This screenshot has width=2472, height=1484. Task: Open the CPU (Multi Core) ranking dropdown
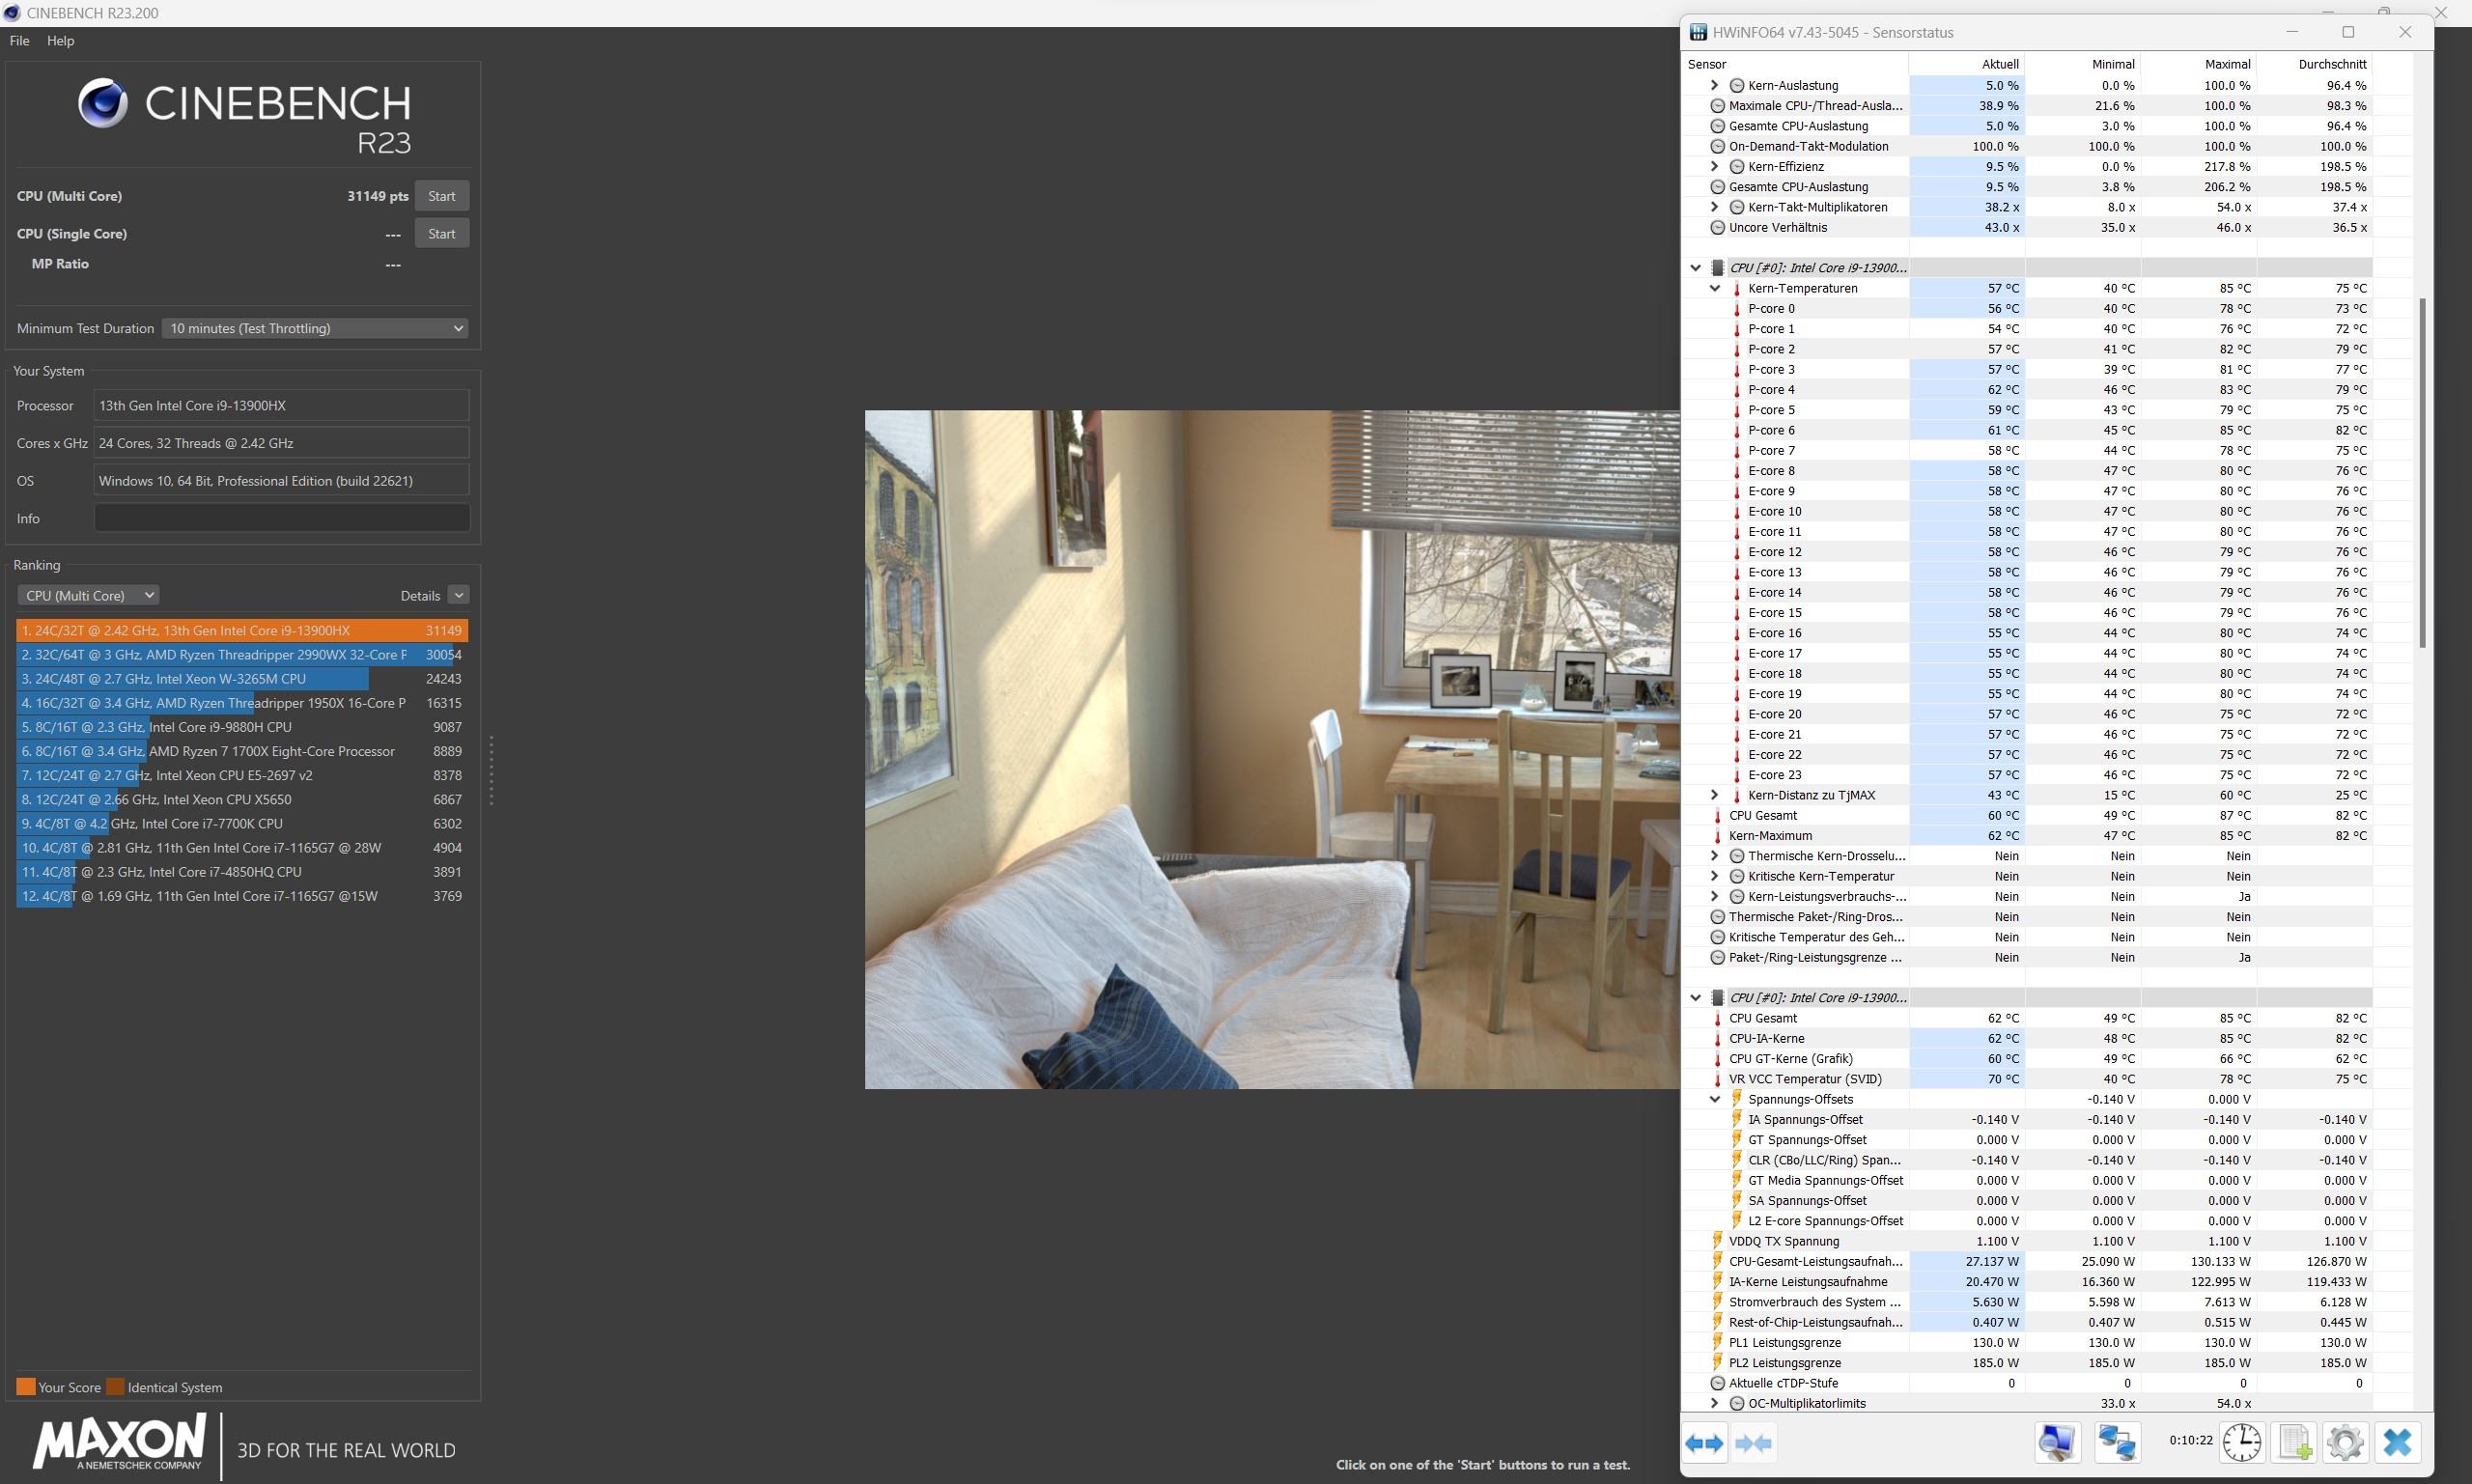point(88,595)
